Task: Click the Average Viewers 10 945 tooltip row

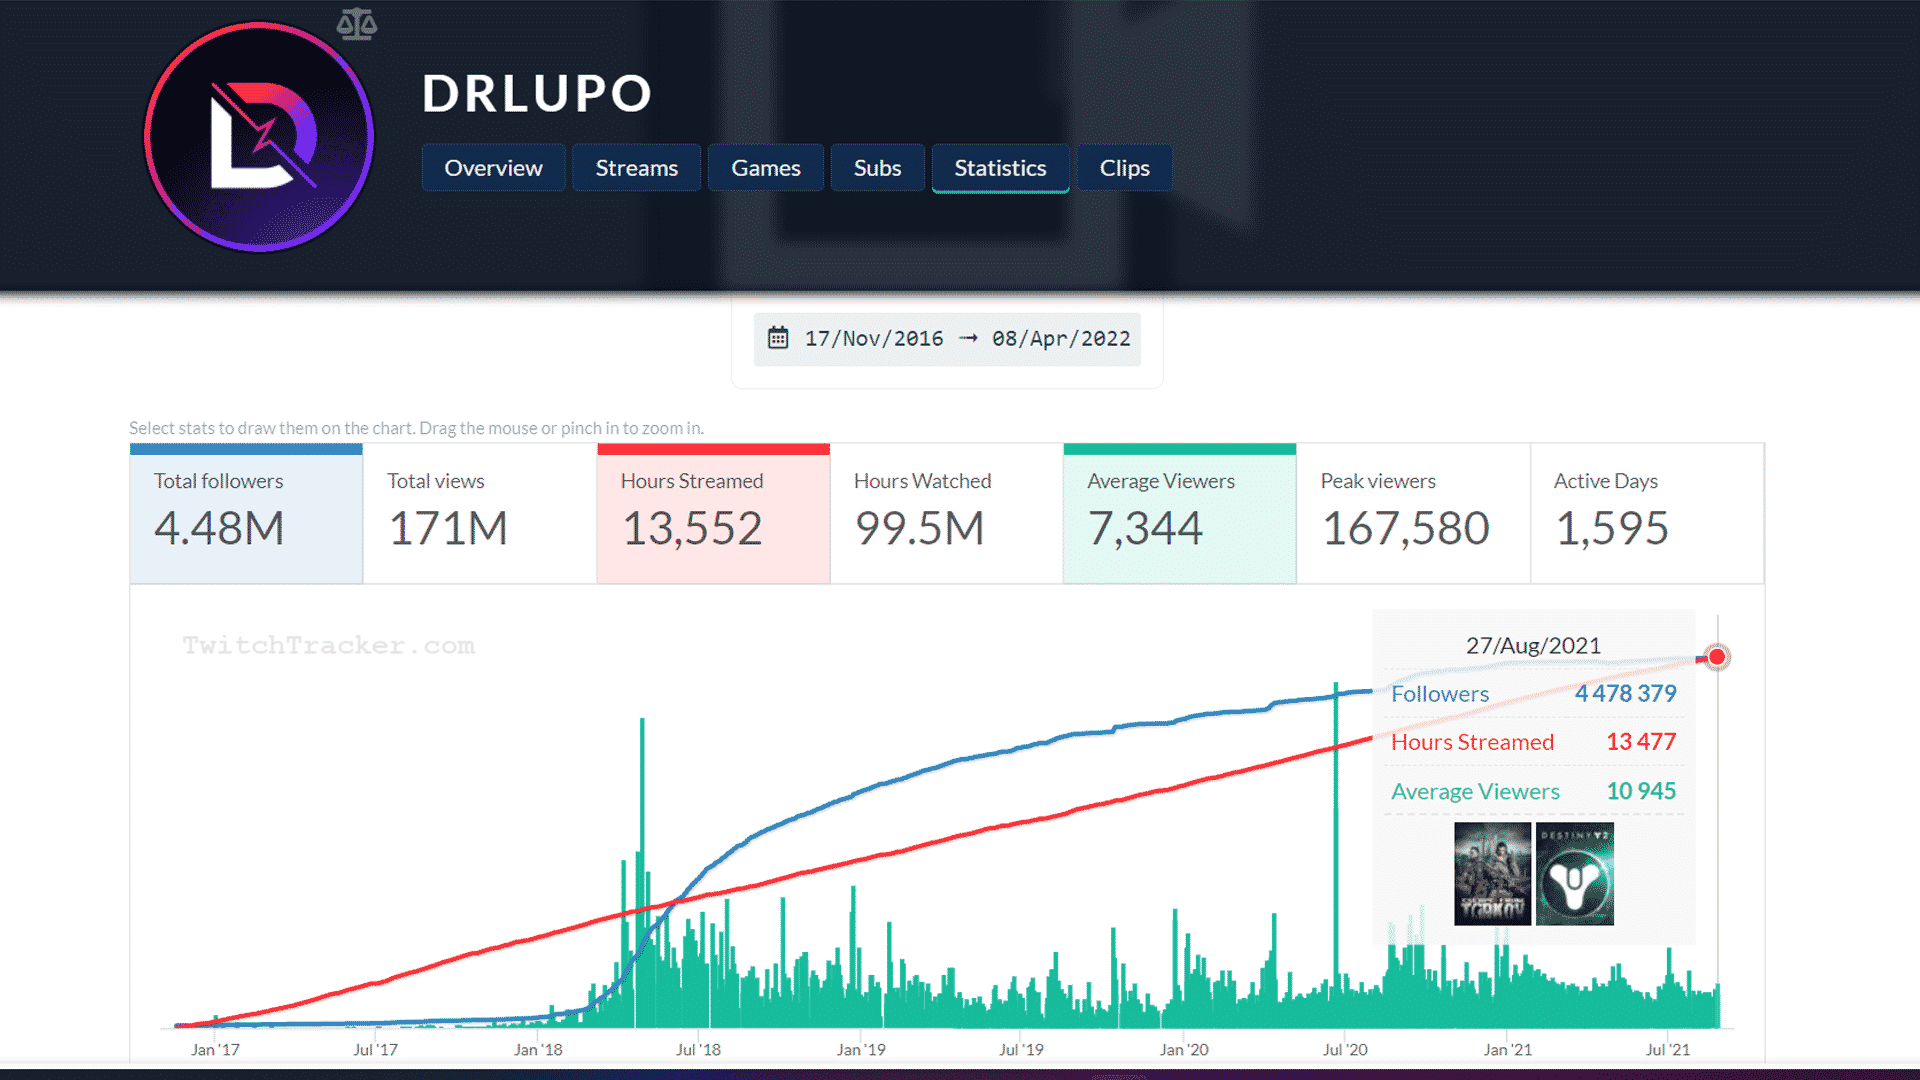Action: click(1533, 791)
